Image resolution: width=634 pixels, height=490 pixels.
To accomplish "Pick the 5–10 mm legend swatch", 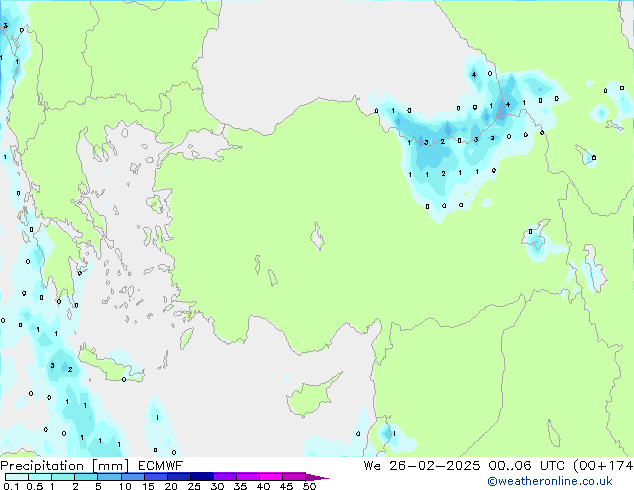I will [x=109, y=477].
